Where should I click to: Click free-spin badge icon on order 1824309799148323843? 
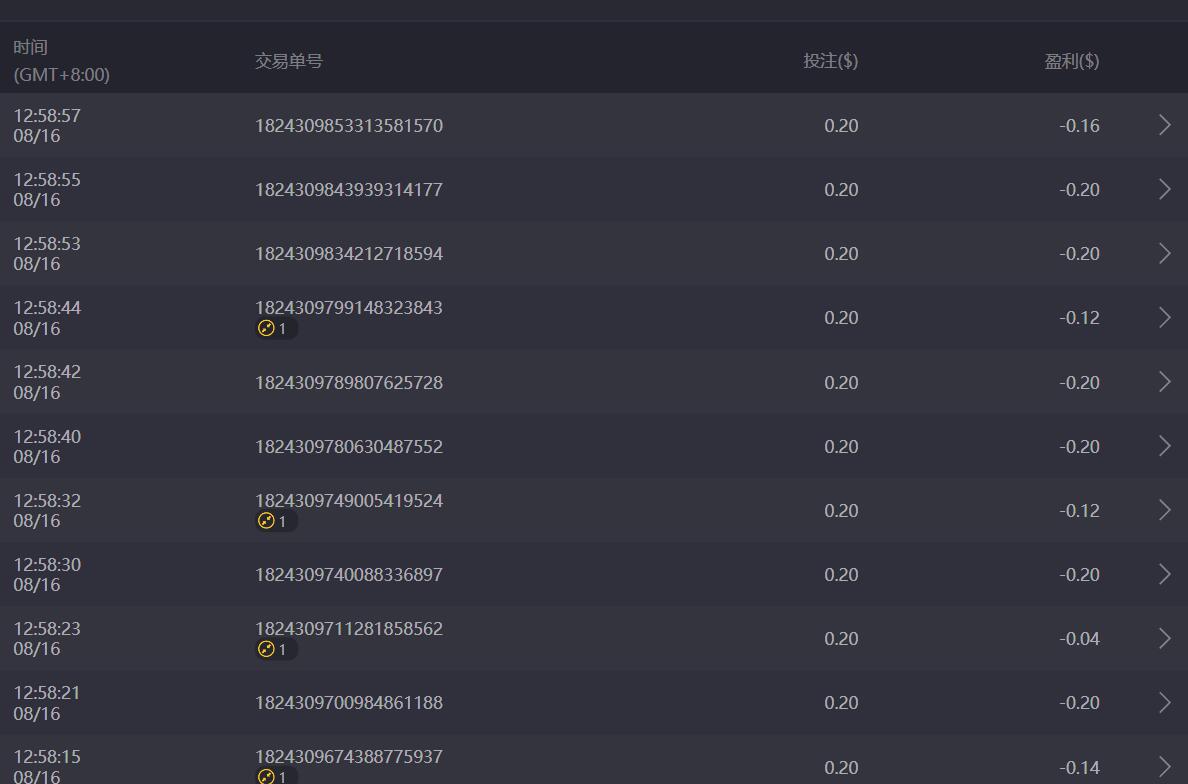click(x=267, y=328)
